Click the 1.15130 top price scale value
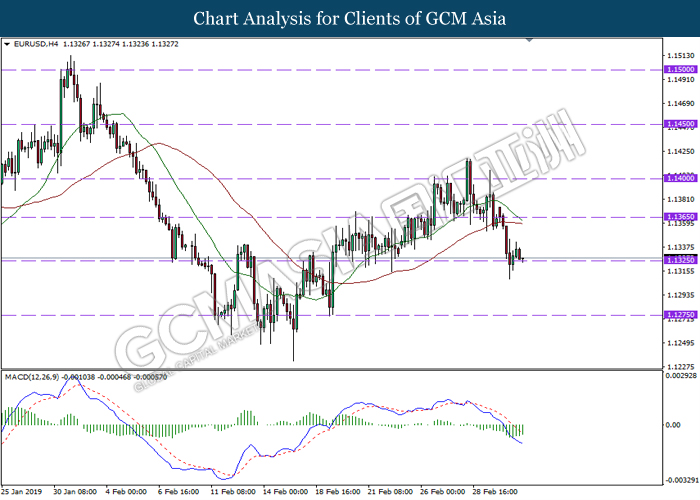 click(681, 56)
